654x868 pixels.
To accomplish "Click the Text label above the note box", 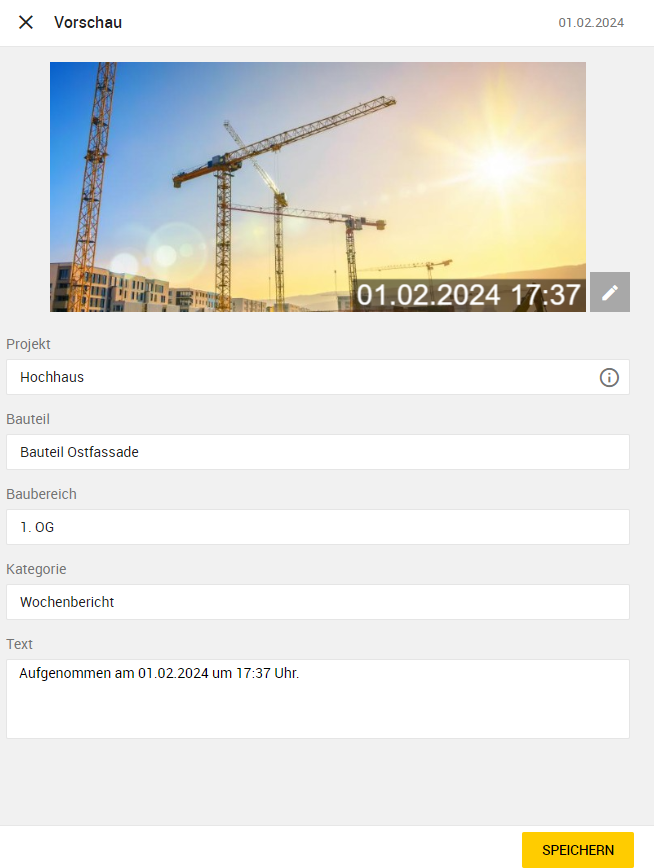I will point(19,644).
